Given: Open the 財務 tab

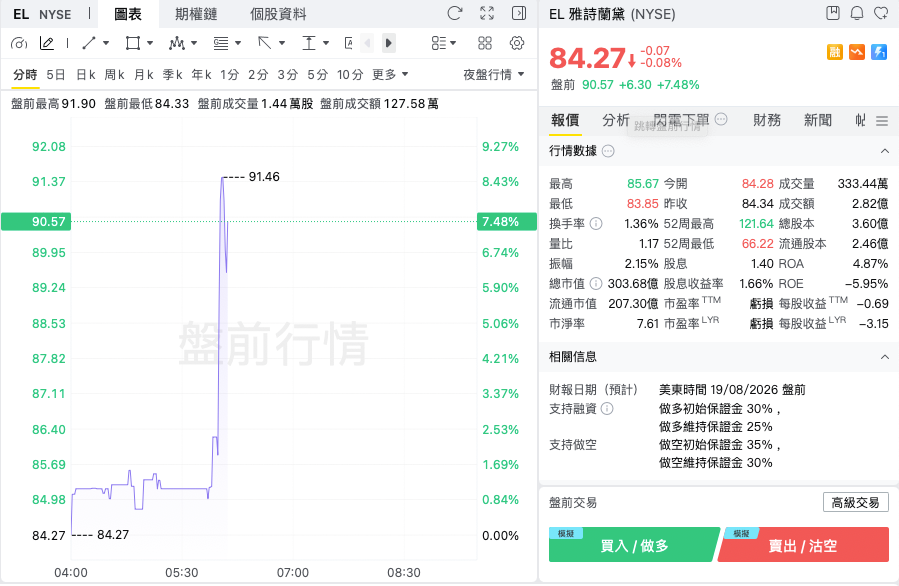Looking at the screenshot, I should (767, 120).
